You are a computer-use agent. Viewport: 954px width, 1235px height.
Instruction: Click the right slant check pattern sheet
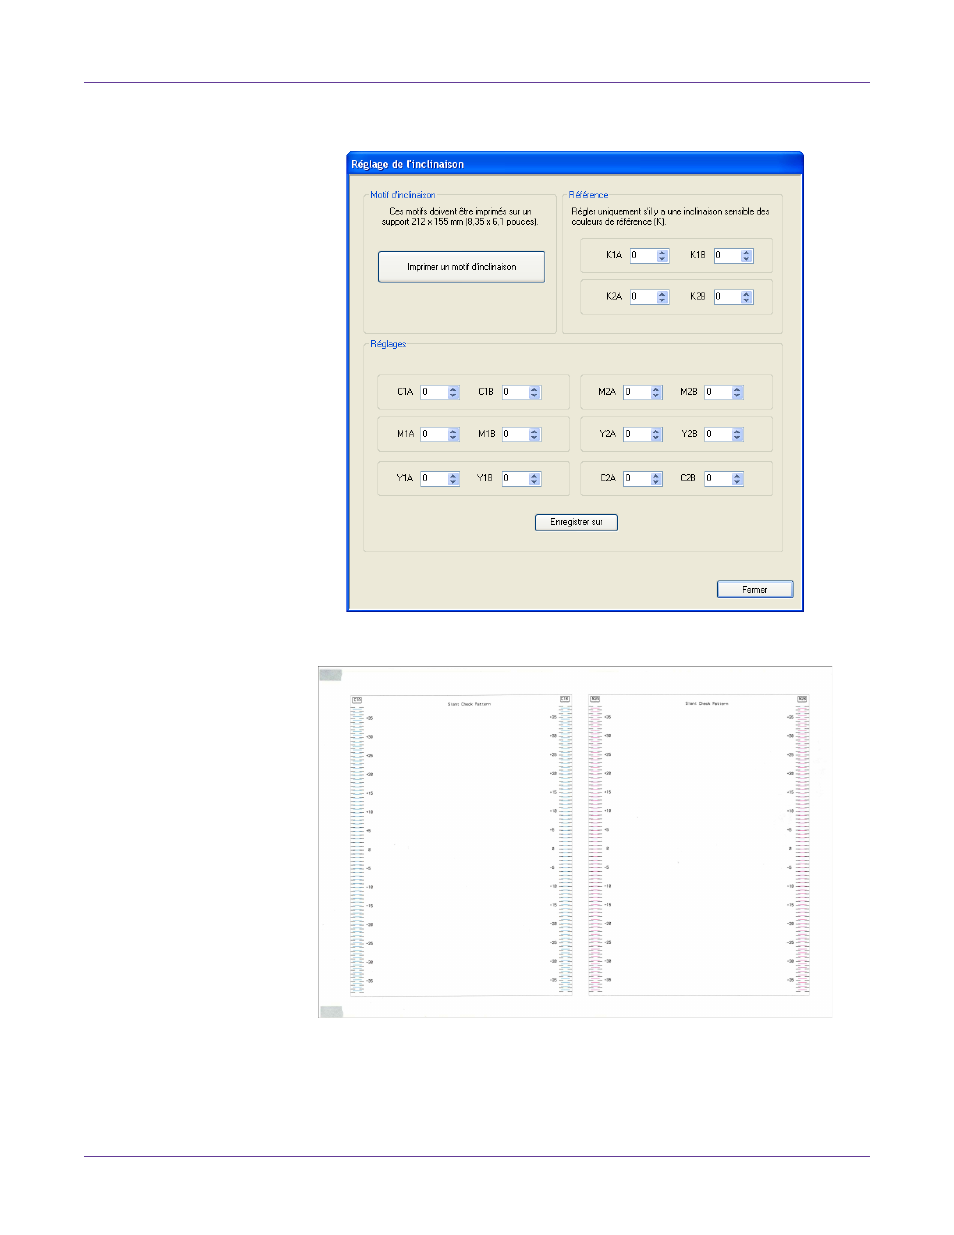699,845
